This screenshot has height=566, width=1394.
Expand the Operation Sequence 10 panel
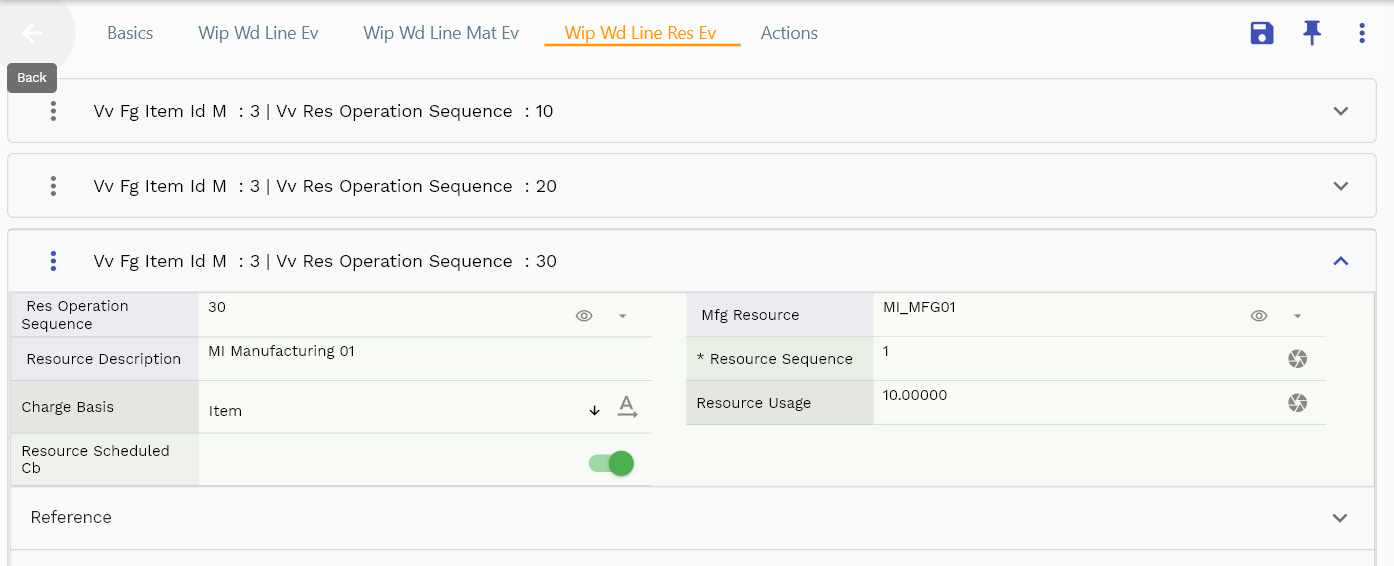click(1341, 111)
